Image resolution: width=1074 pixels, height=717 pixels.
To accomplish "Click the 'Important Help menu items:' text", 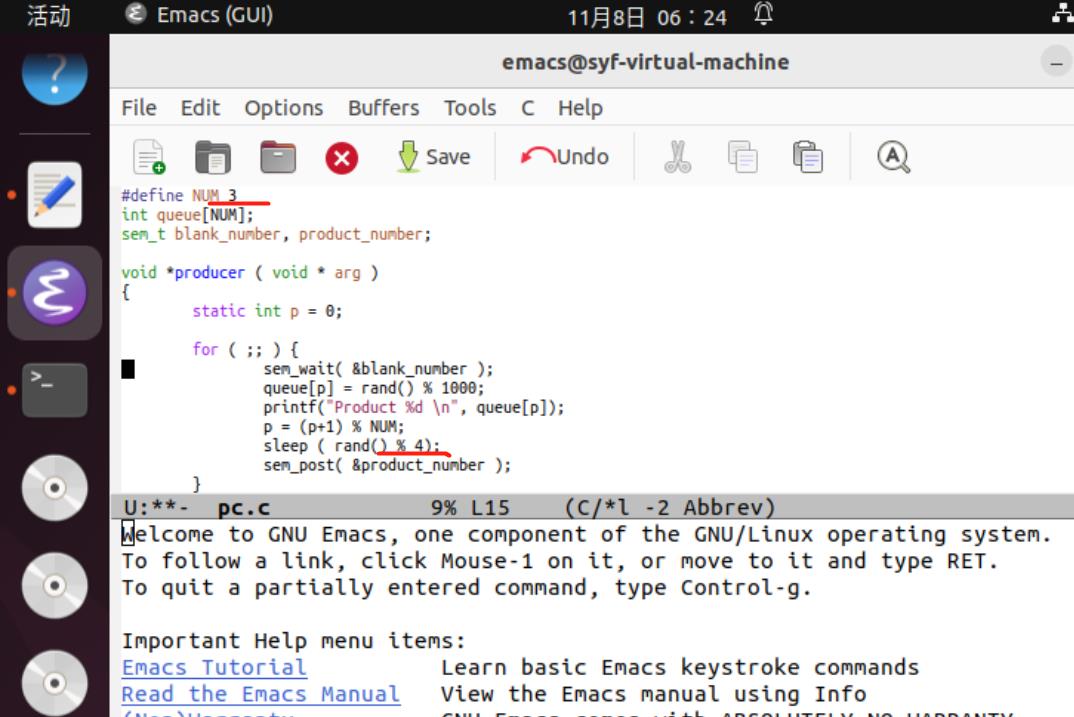I will [x=294, y=640].
